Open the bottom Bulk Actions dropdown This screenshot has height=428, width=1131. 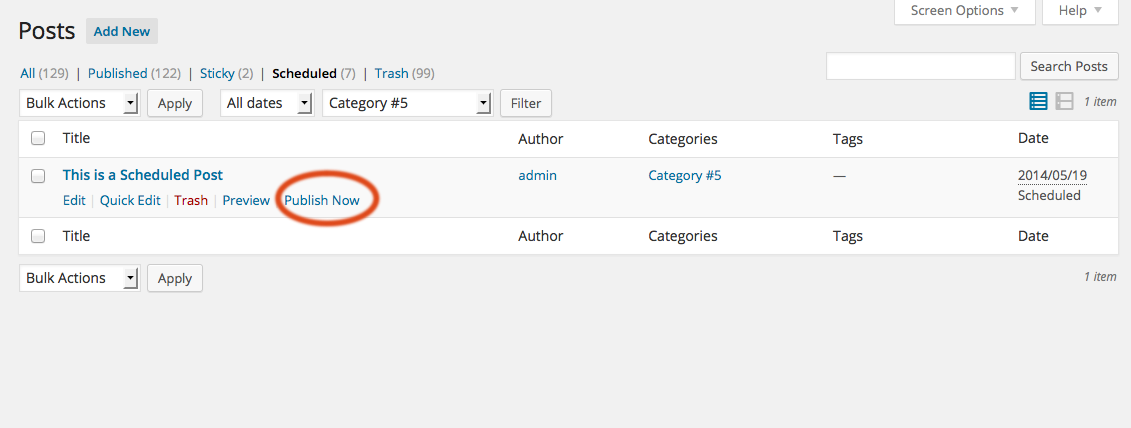coord(80,278)
